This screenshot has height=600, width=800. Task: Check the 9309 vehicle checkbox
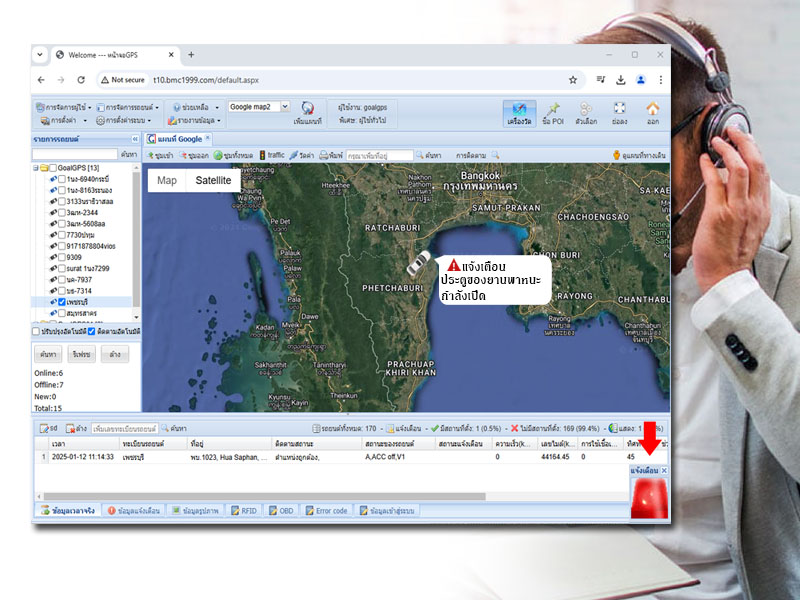tap(62, 257)
